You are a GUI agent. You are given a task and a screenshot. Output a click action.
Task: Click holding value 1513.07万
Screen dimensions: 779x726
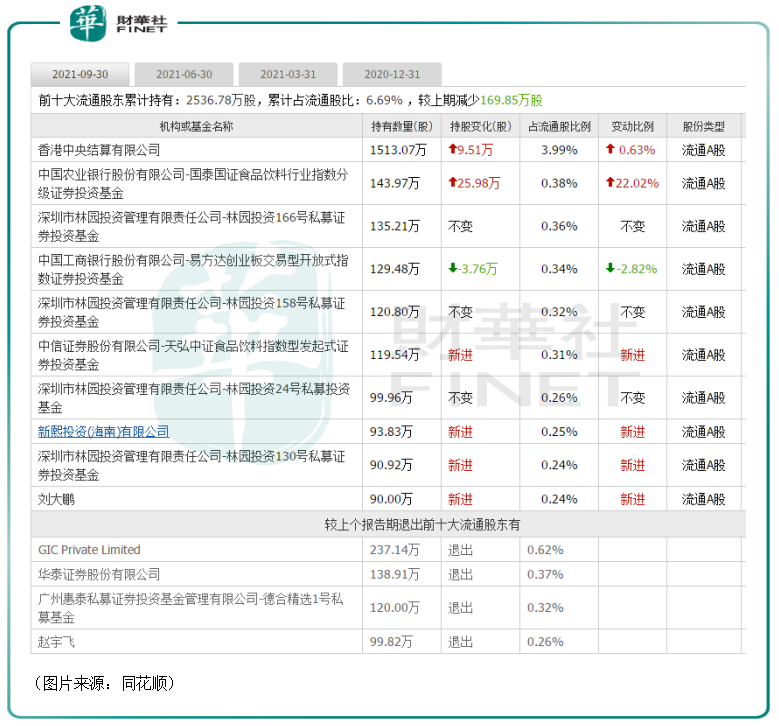(x=398, y=150)
